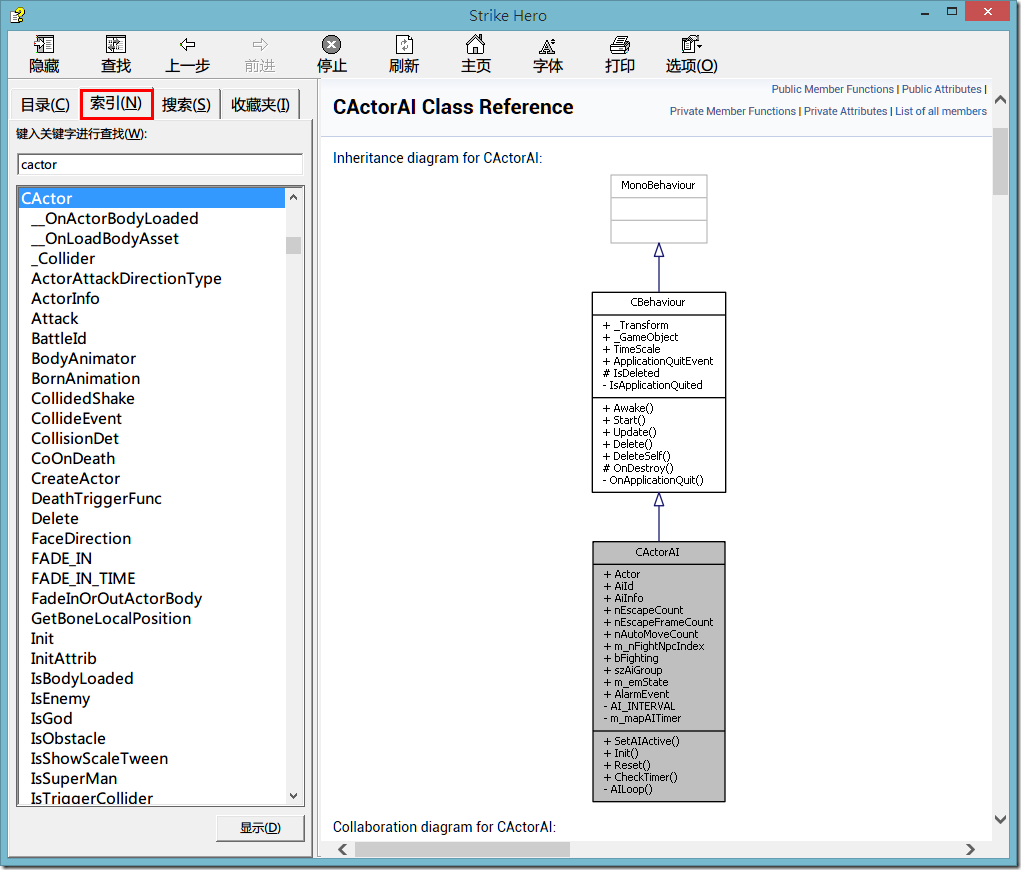Click the 显示(D) display button
Viewport: 1021px width, 870px height.
click(x=260, y=828)
